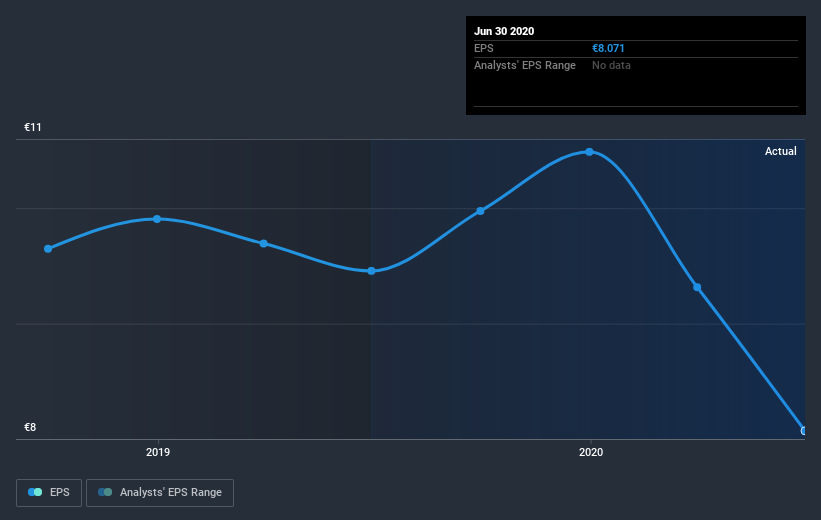The width and height of the screenshot is (821, 520).
Task: Click the Analysts' EPS Range color icon
Action: coord(105,492)
